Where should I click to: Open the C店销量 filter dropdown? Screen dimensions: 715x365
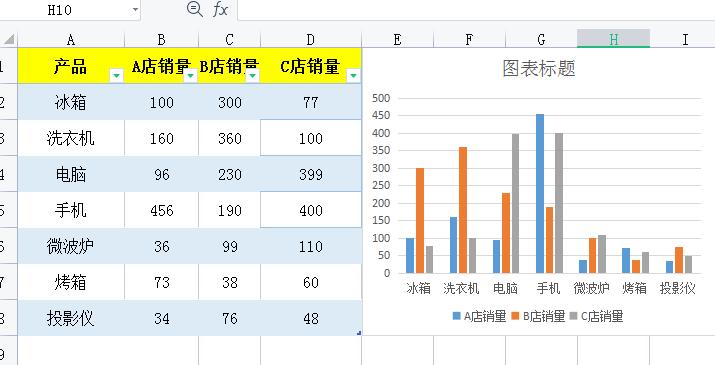tap(353, 76)
